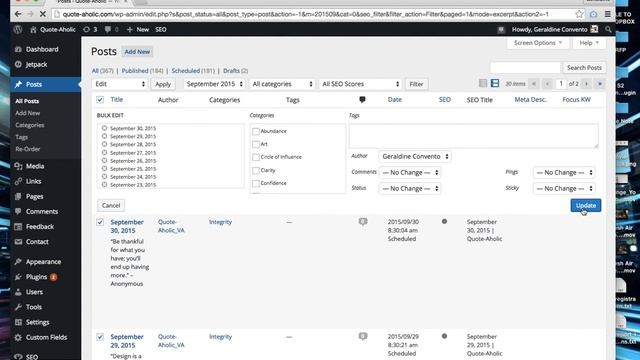Click the Update button
Image resolution: width=640 pixels, height=360 pixels.
585,205
